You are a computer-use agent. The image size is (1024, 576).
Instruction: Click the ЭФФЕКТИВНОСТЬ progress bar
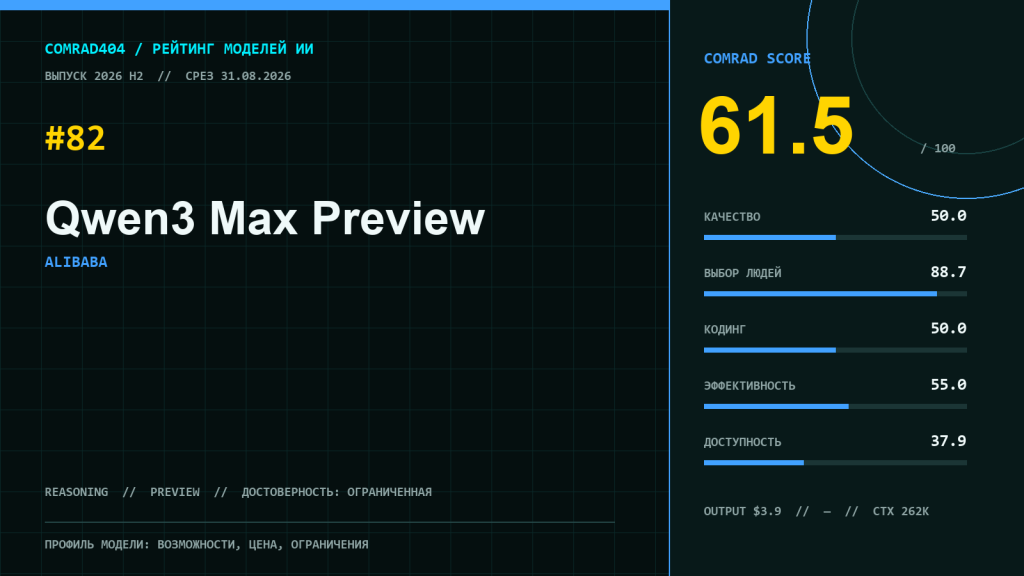pos(835,407)
